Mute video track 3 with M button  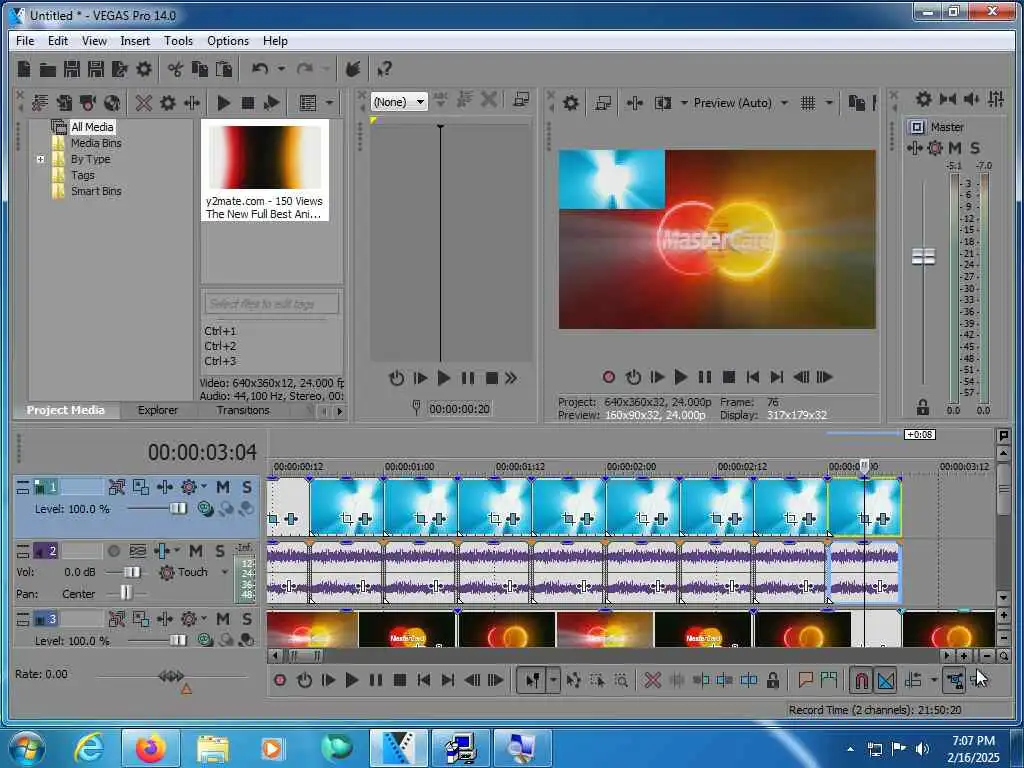223,618
